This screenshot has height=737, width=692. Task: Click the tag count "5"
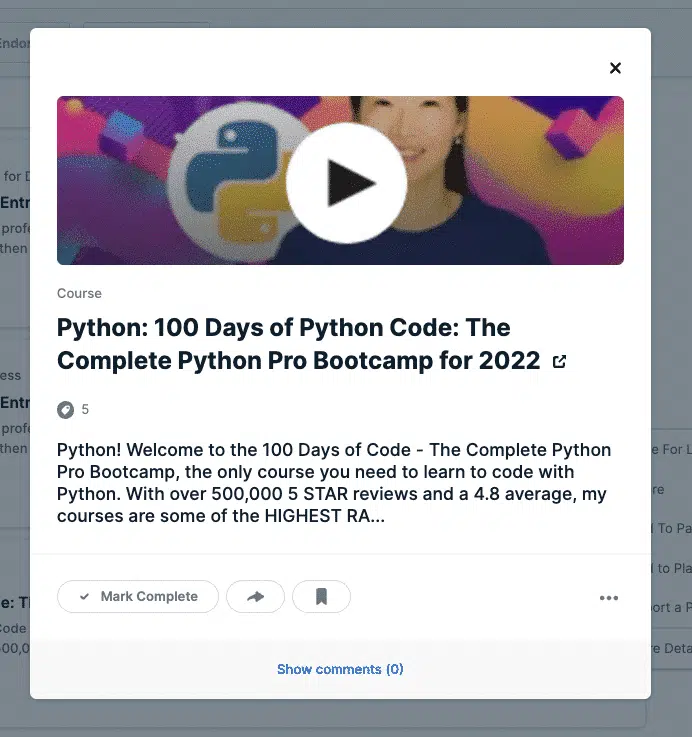85,409
